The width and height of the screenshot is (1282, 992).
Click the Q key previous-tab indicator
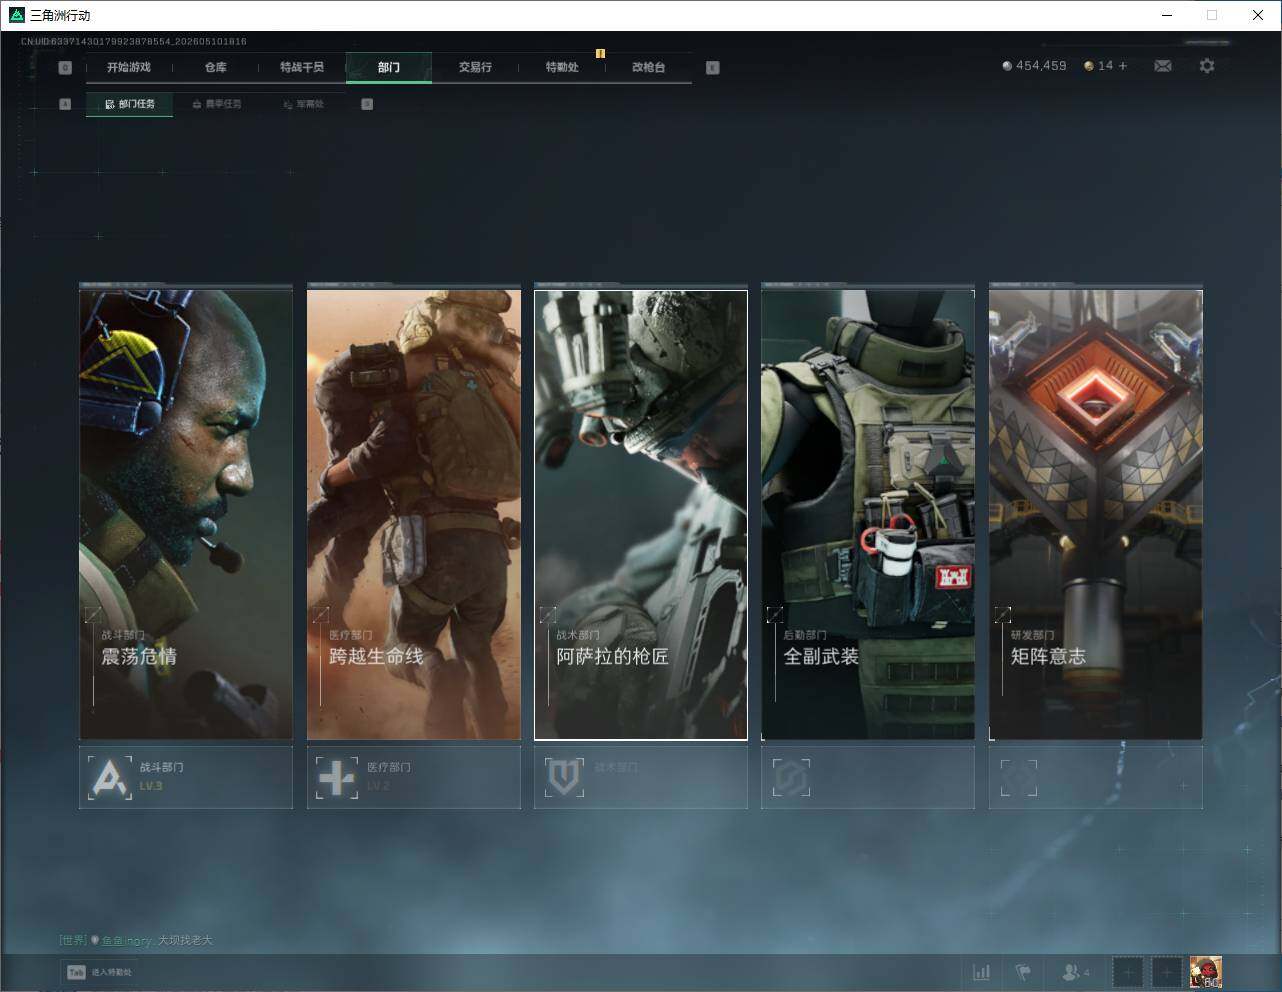[x=65, y=68]
